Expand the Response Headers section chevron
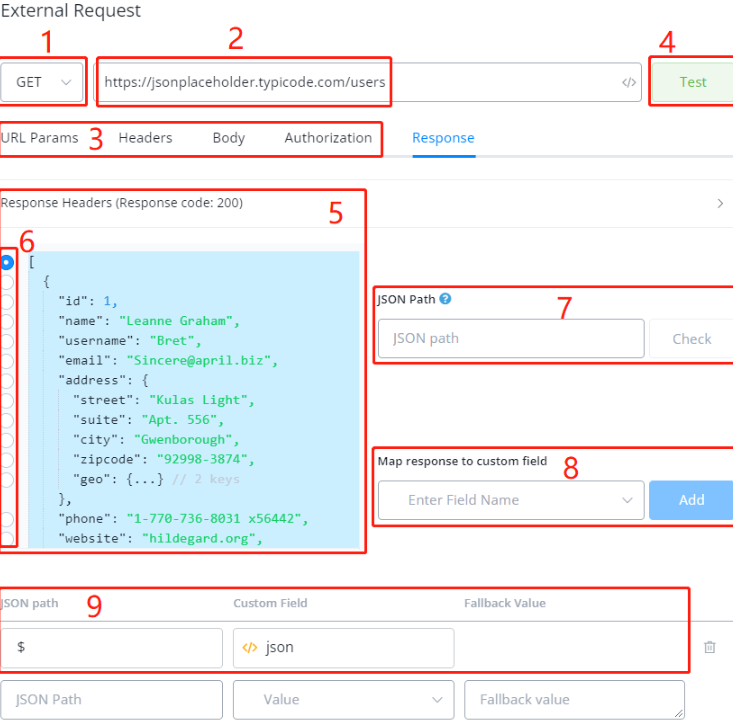The width and height of the screenshot is (733, 720). click(x=720, y=203)
